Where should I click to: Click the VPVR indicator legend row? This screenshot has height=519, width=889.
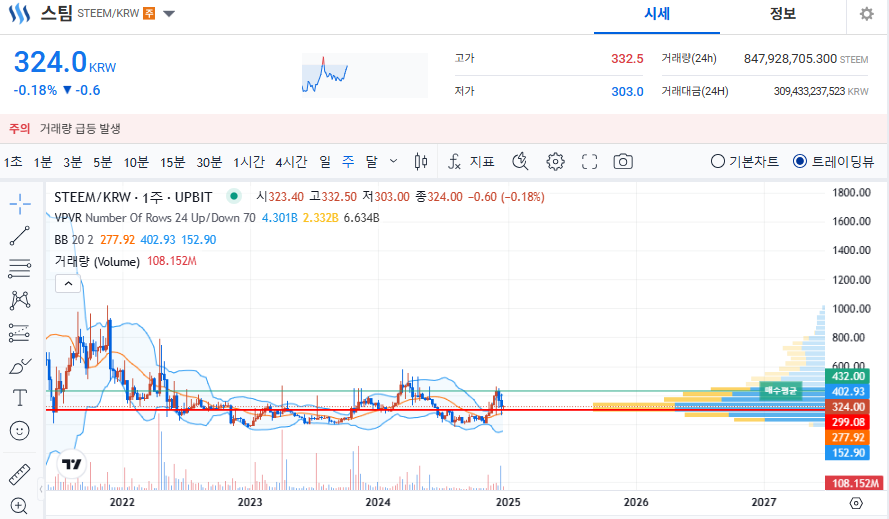[x=217, y=218]
